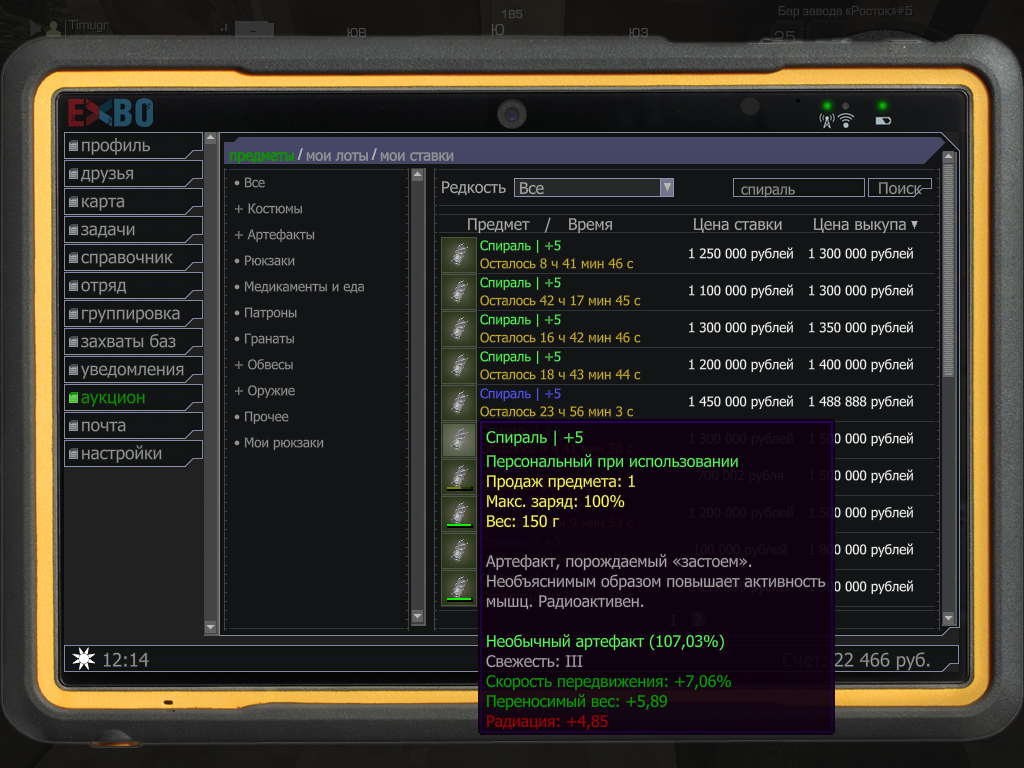Click the Поиск button
This screenshot has width=1024, height=768.
click(x=899, y=189)
